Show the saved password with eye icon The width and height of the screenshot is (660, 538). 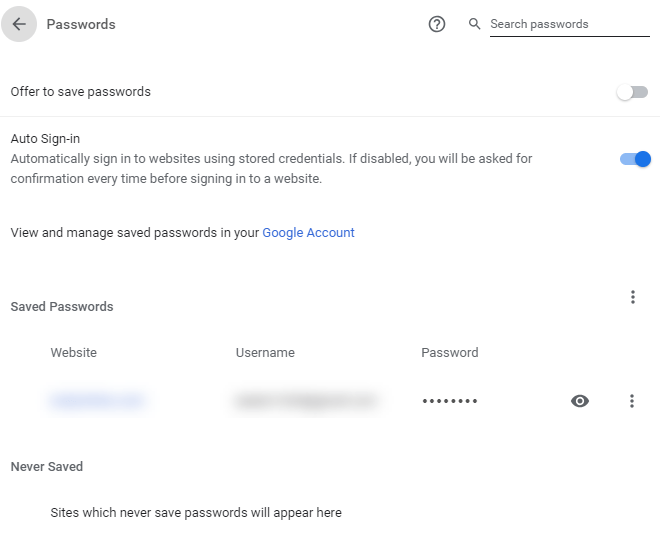(x=580, y=401)
